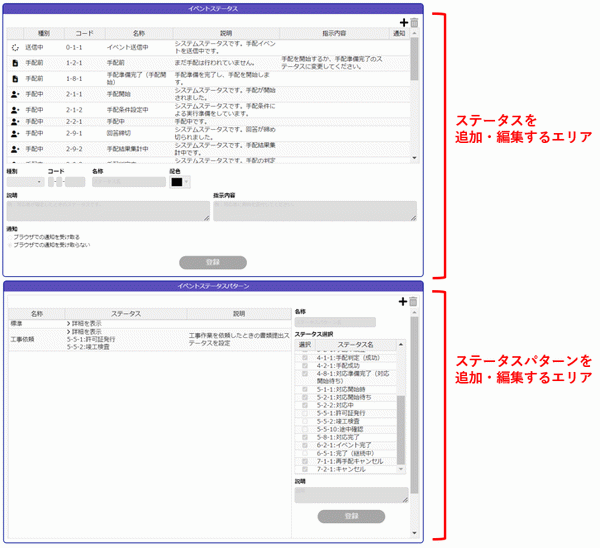
Task: Click the trash icon in Status Pattern panel
Action: pos(413,301)
